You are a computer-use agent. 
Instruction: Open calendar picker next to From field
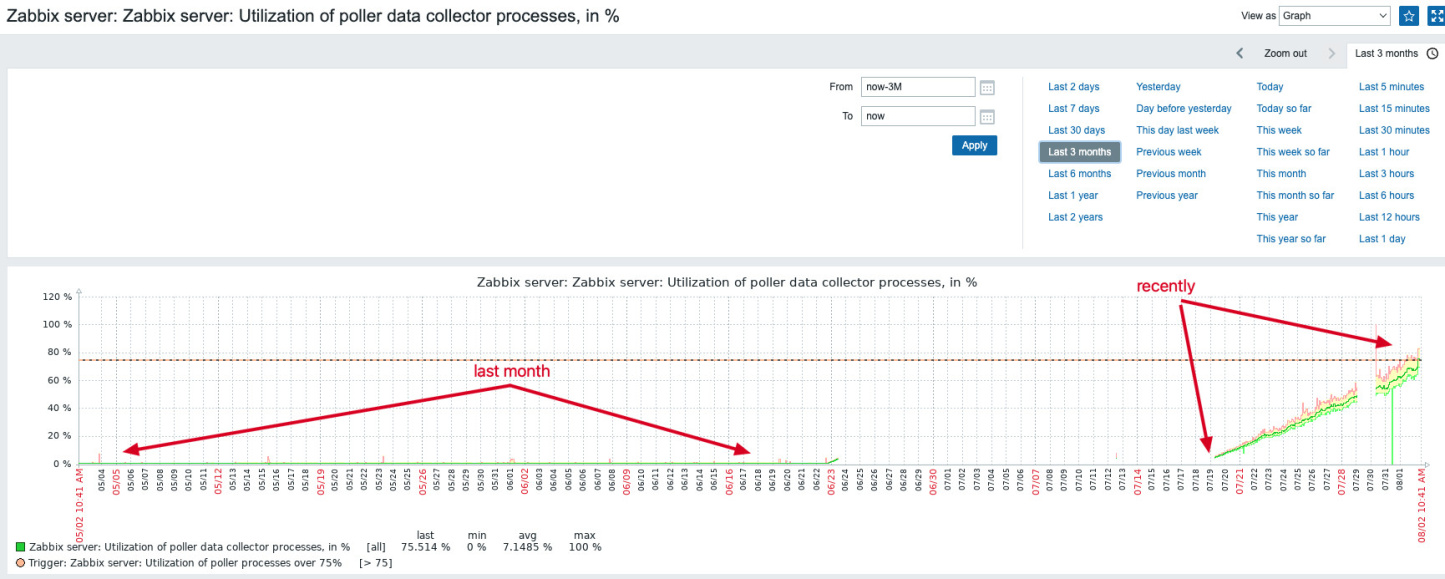pos(987,87)
